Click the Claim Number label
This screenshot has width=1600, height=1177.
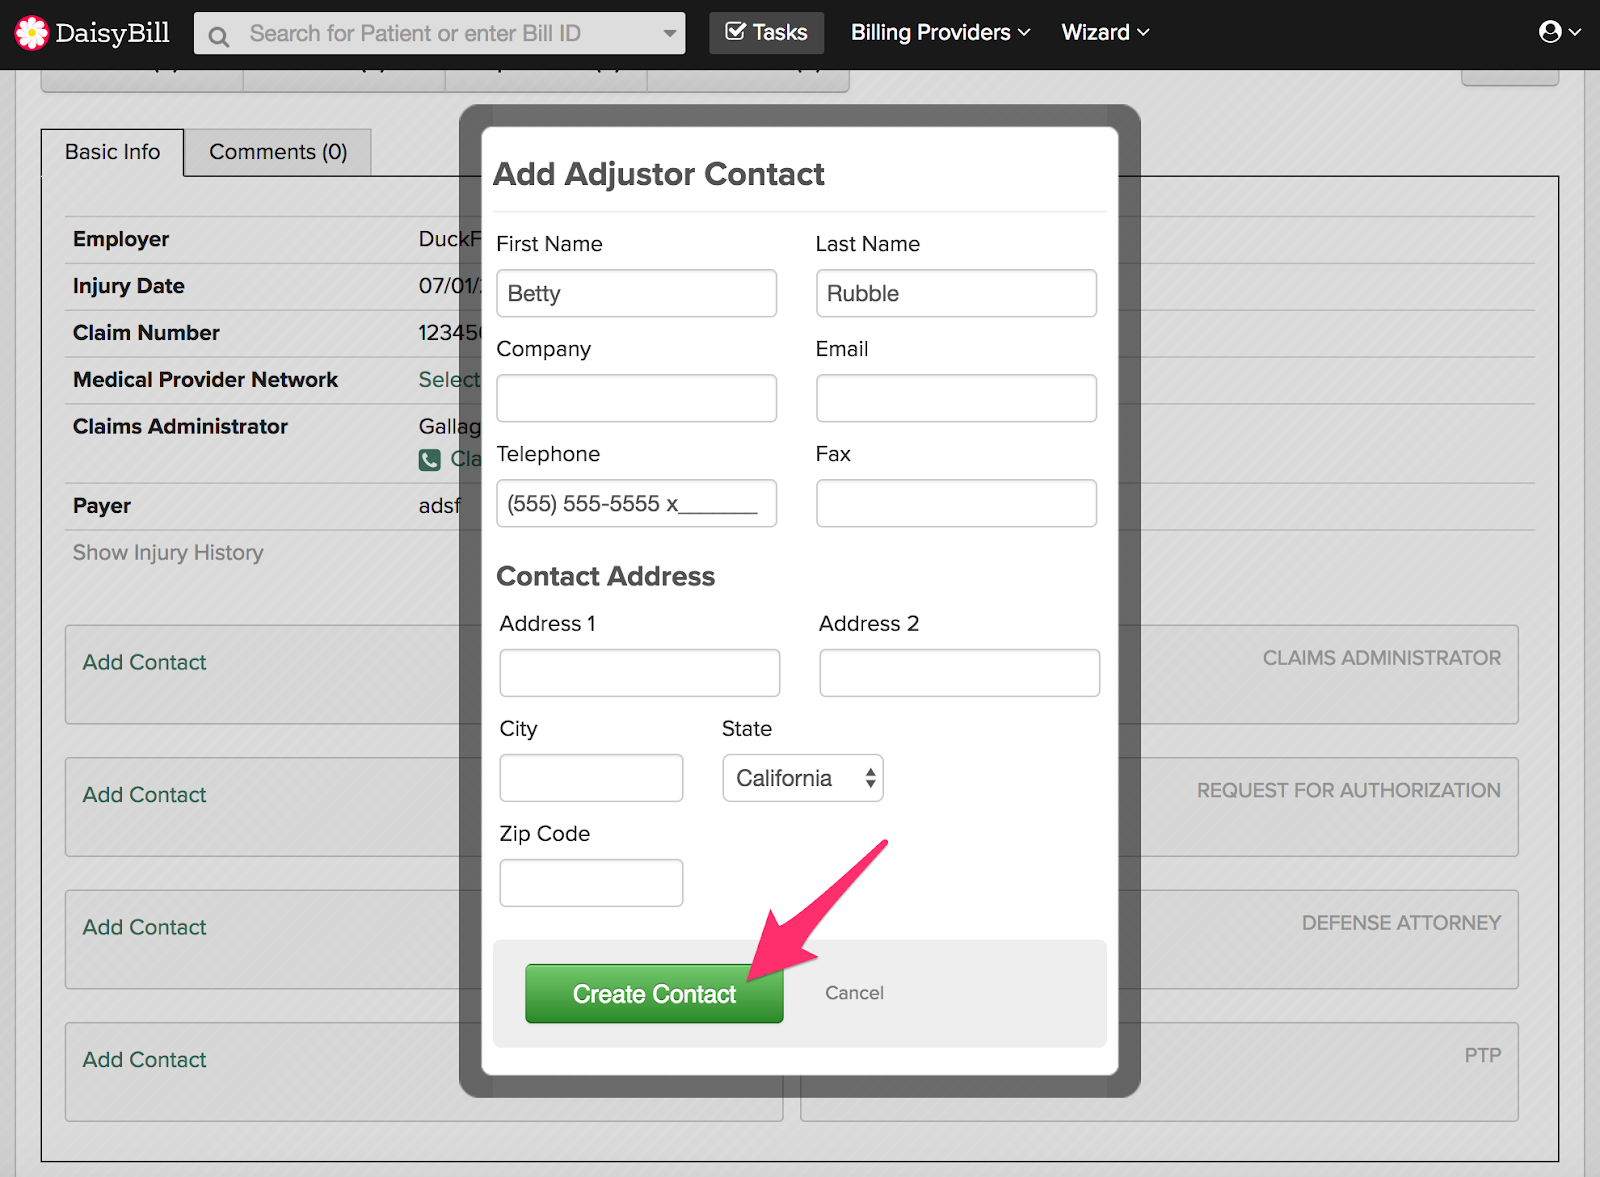pyautogui.click(x=146, y=333)
